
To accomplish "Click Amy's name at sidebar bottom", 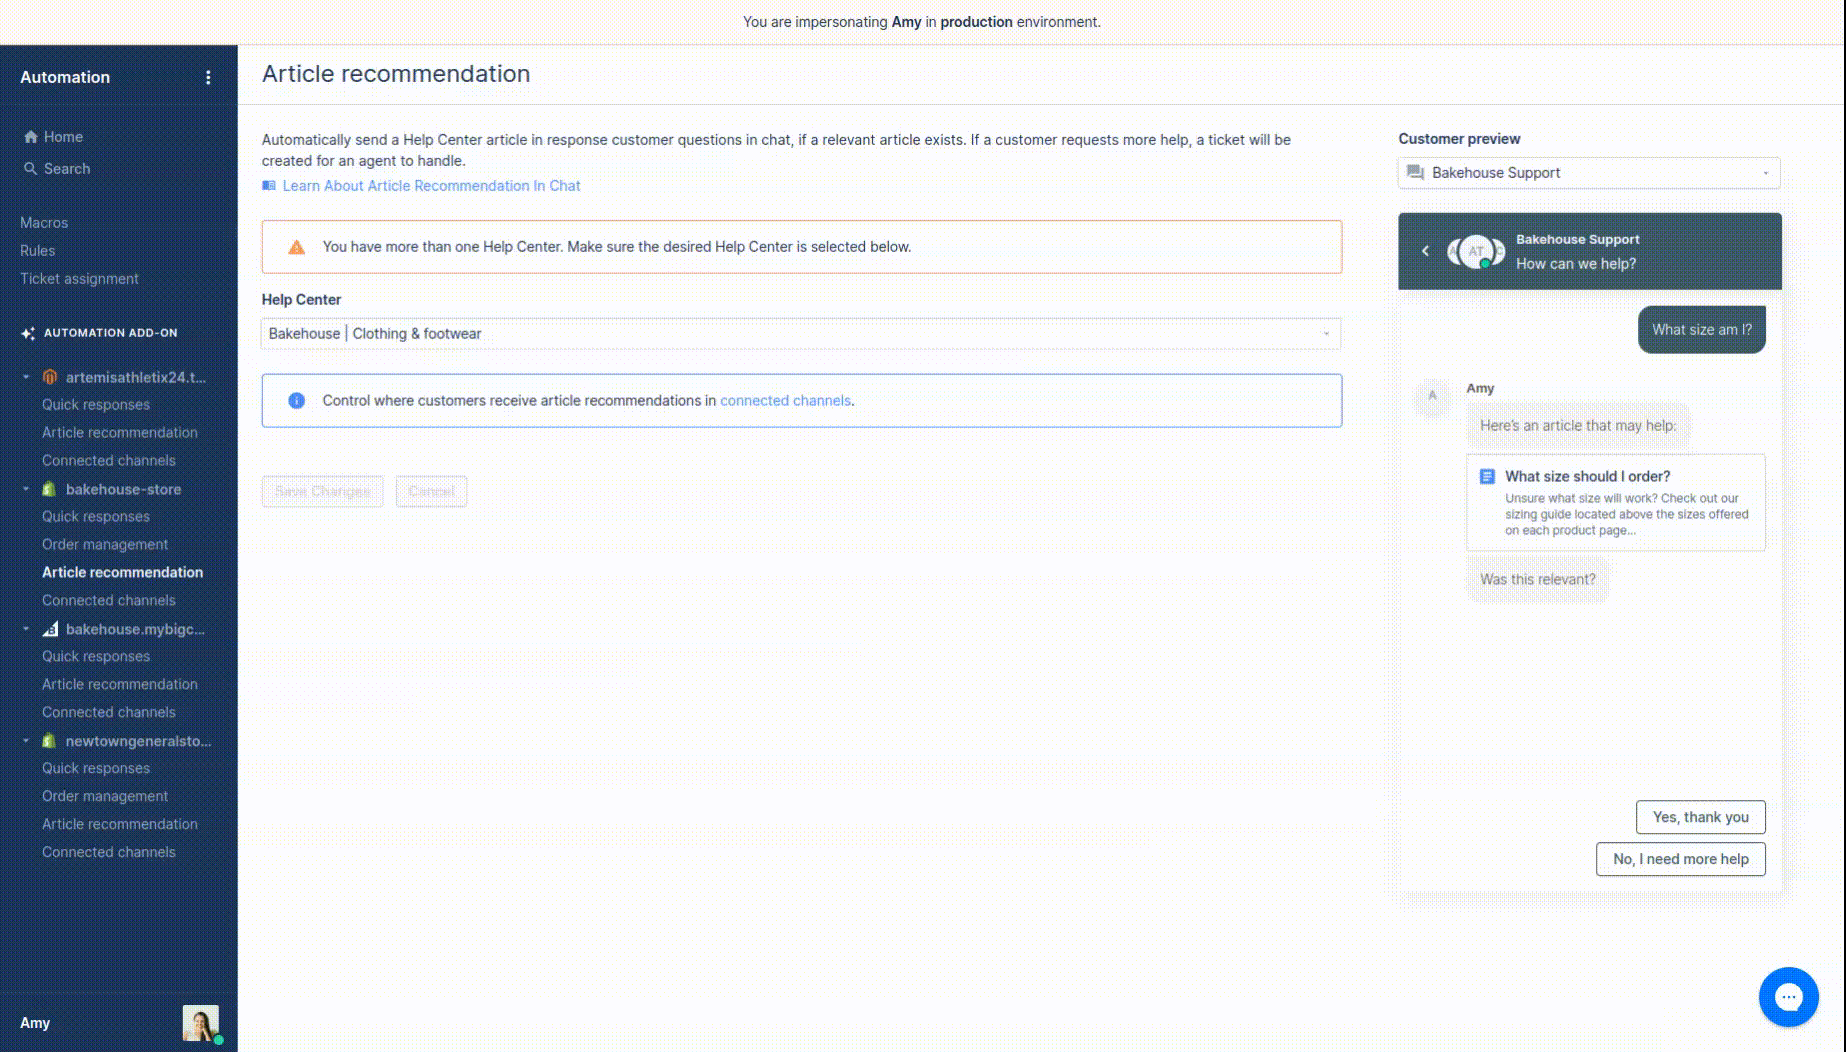I will 35,1023.
